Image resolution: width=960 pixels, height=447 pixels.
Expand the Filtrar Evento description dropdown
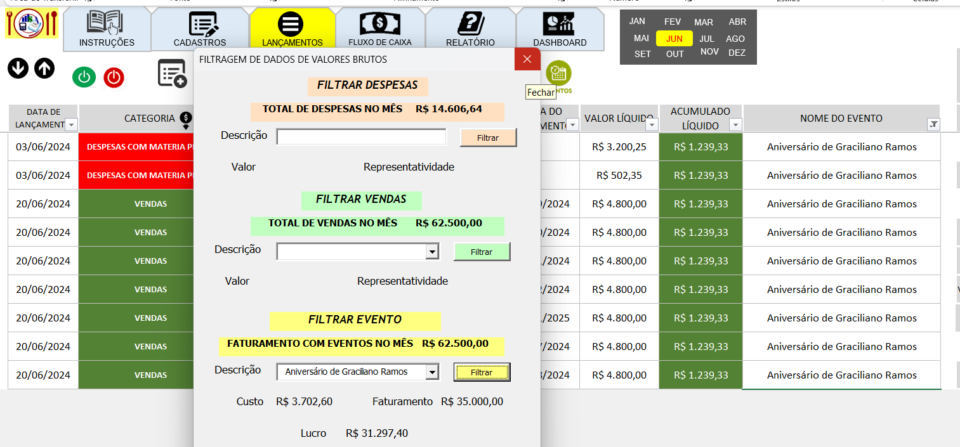[432, 372]
